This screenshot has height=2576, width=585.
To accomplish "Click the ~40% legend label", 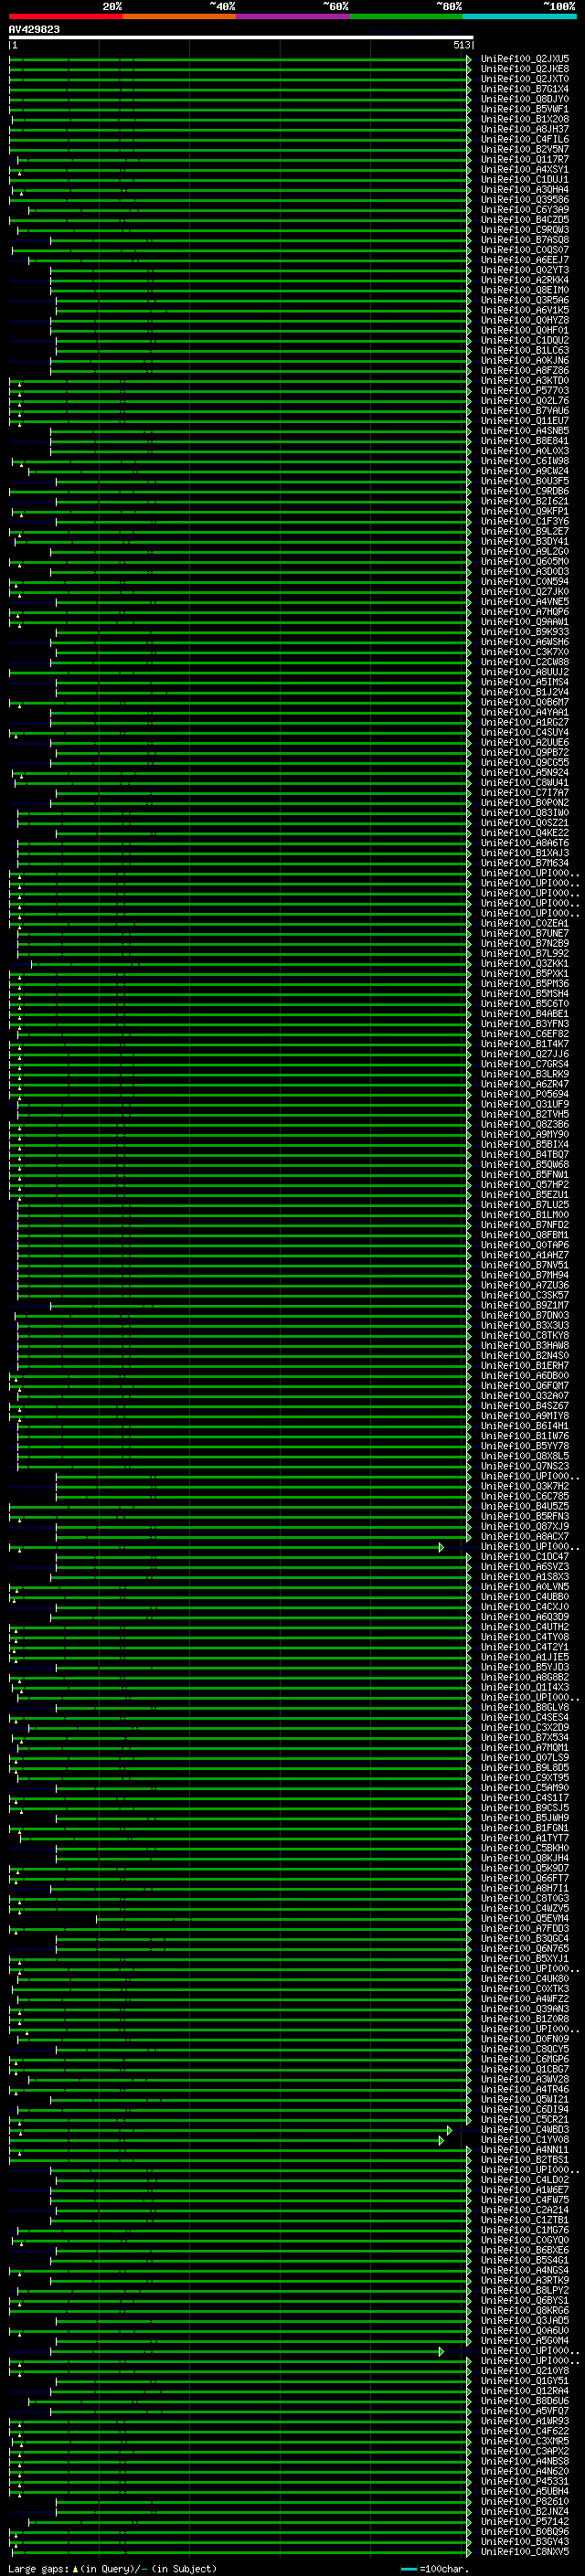I will [222, 6].
